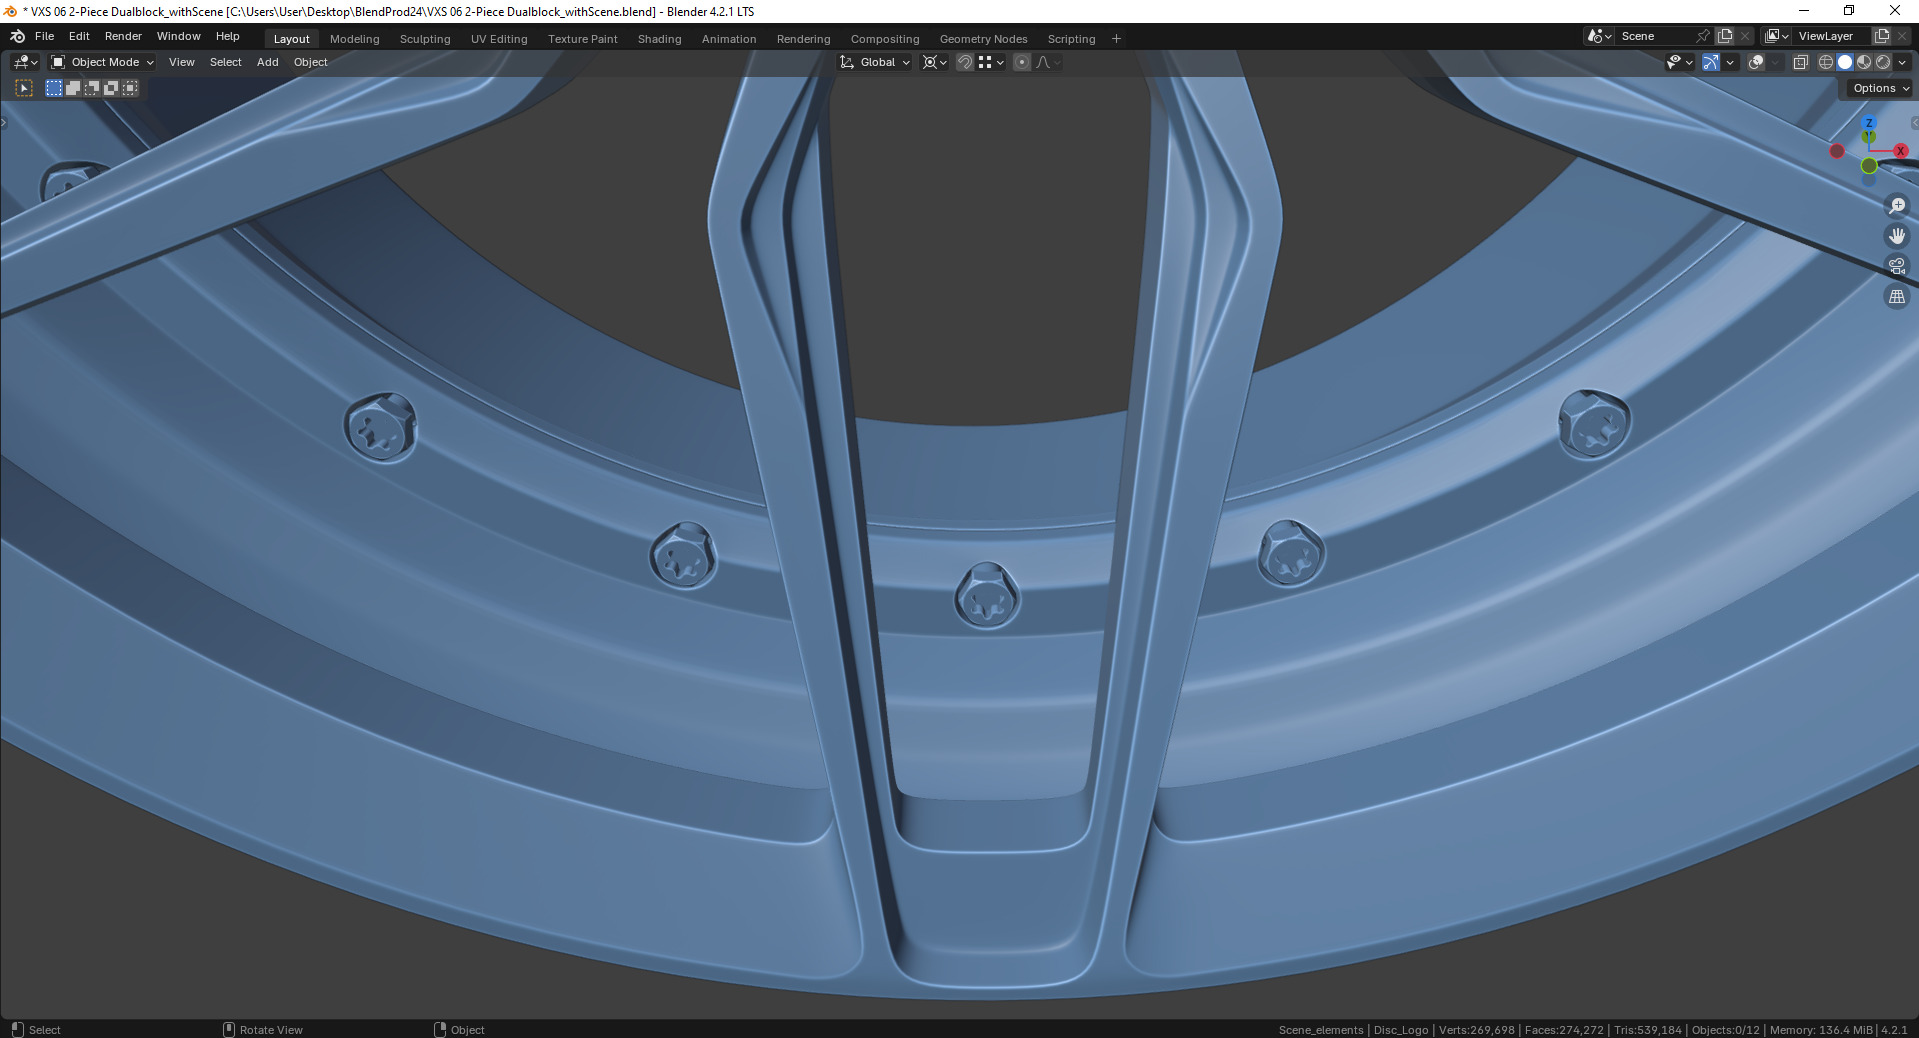Add a new view layer icon
Image resolution: width=1919 pixels, height=1038 pixels.
coord(1882,36)
